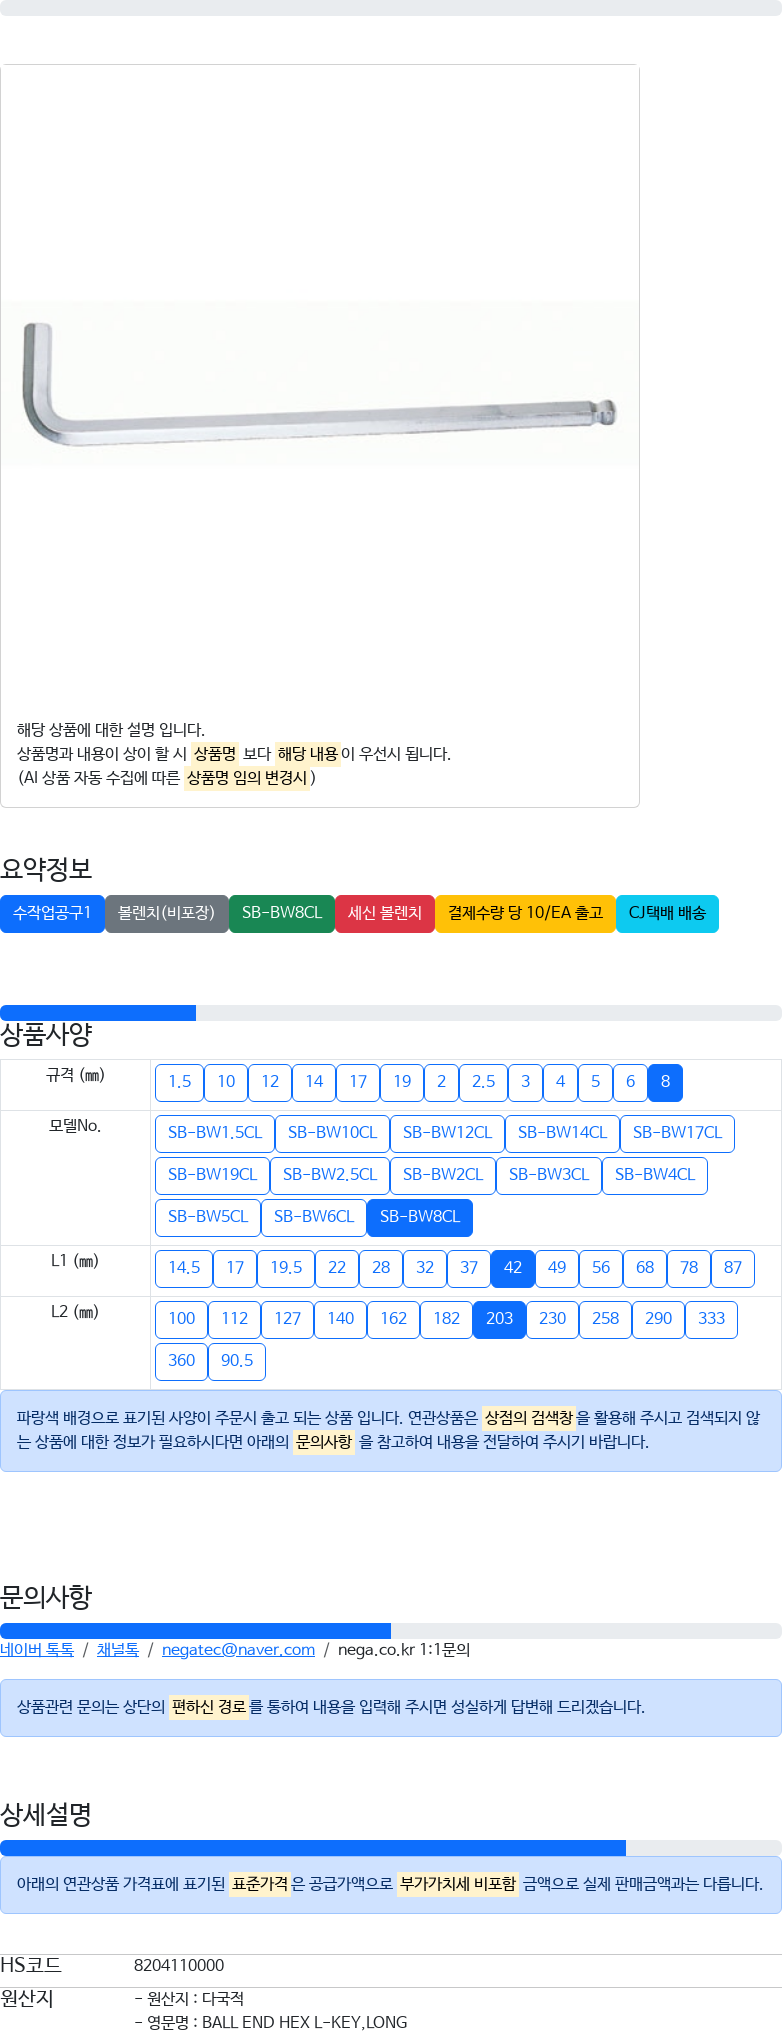Click the red 세신 볼렌치 tag
The image size is (782, 2036).
click(x=385, y=913)
